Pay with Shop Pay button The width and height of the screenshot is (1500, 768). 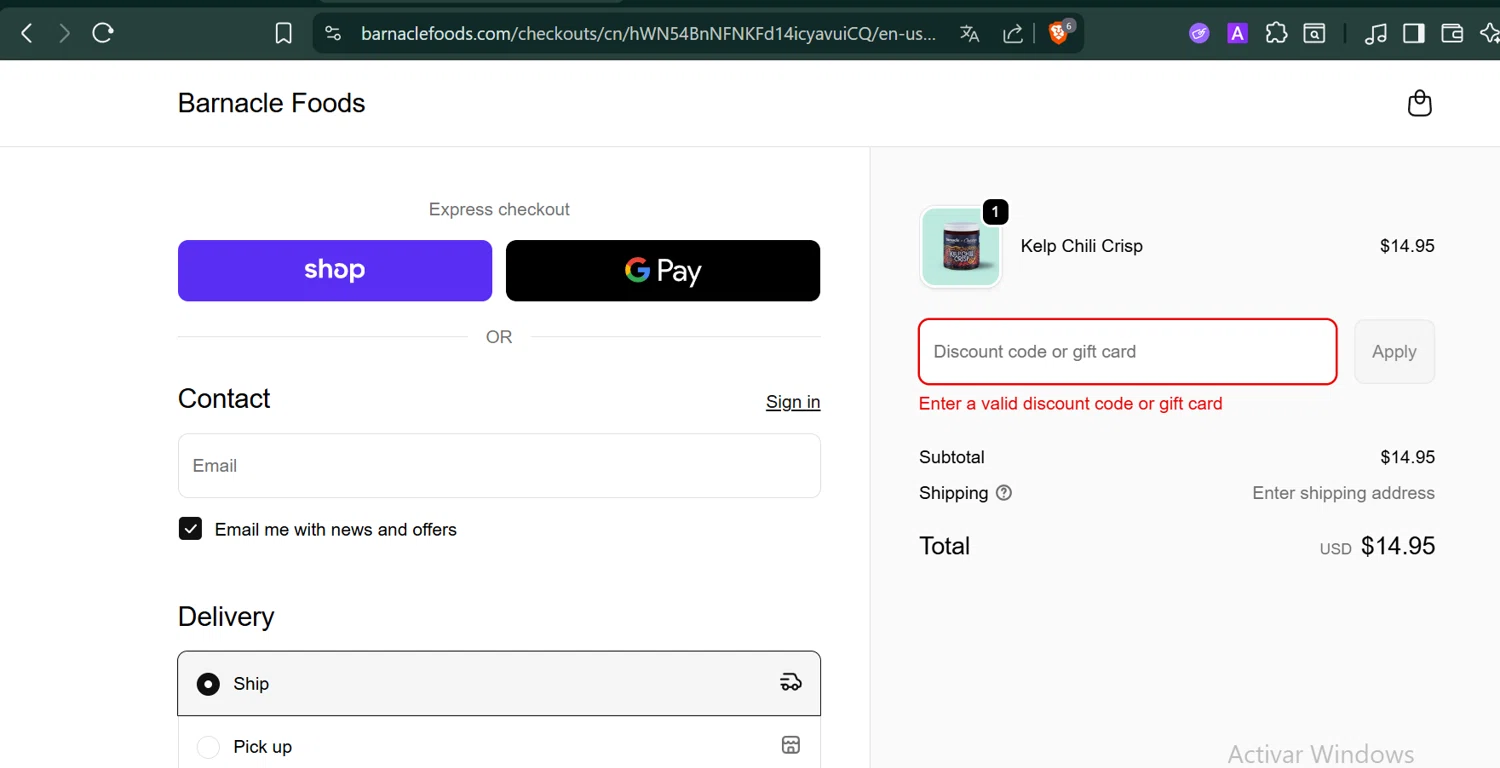pyautogui.click(x=335, y=270)
